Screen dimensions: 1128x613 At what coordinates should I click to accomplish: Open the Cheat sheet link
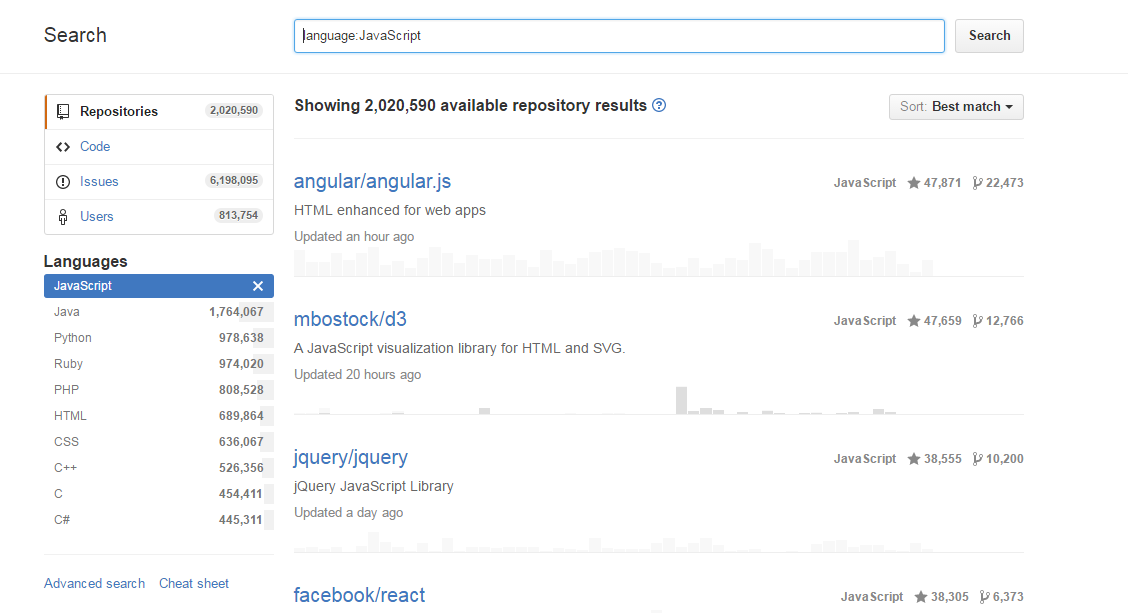click(194, 584)
